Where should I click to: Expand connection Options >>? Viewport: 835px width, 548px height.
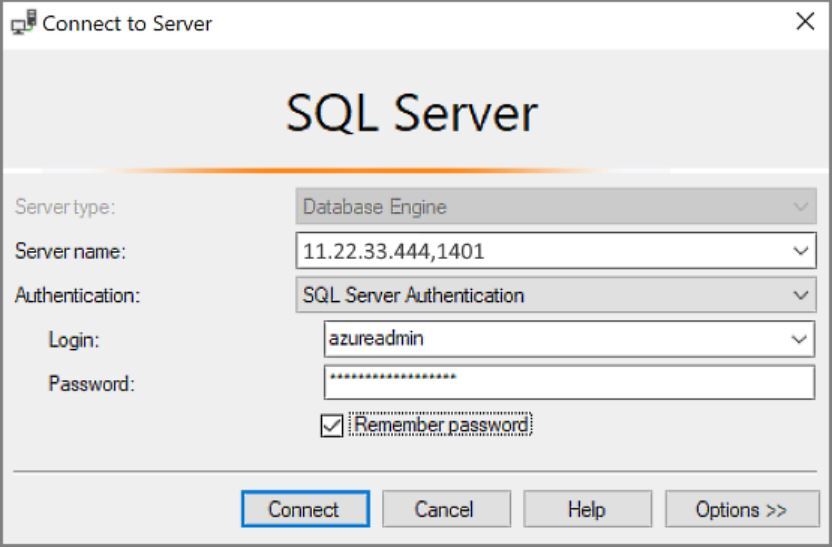coord(742,509)
